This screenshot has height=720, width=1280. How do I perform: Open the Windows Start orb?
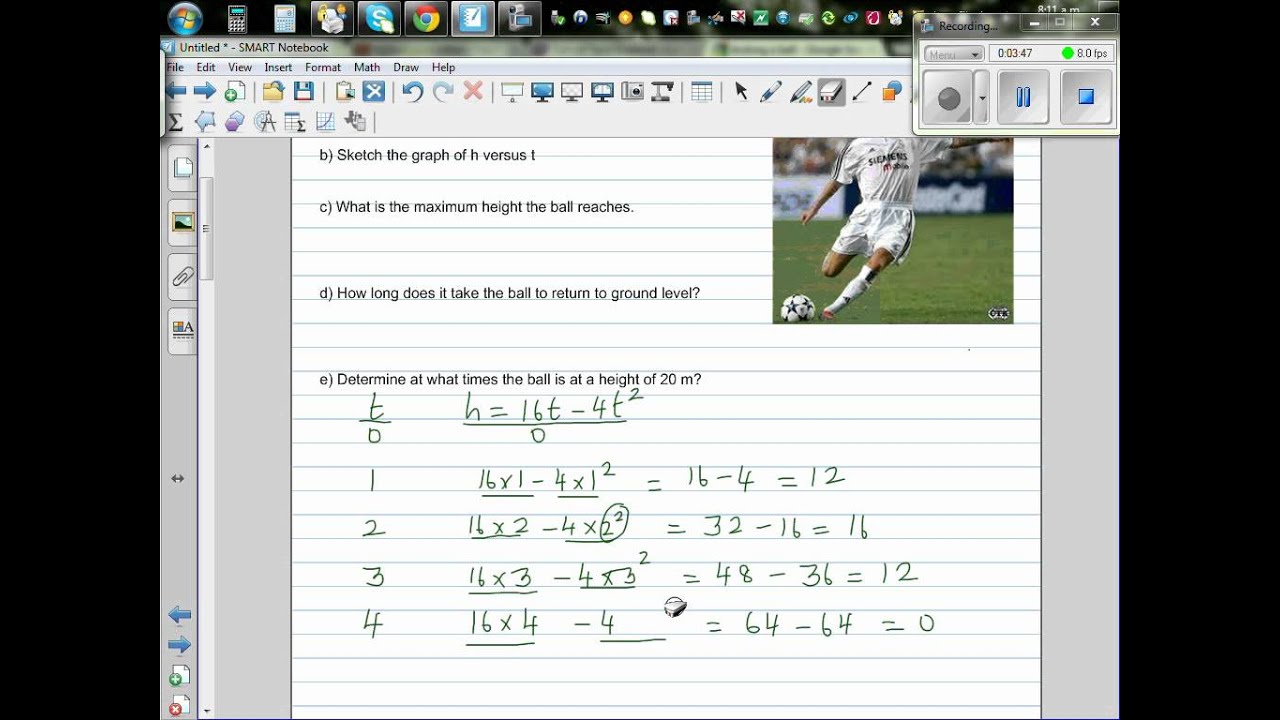tap(185, 18)
